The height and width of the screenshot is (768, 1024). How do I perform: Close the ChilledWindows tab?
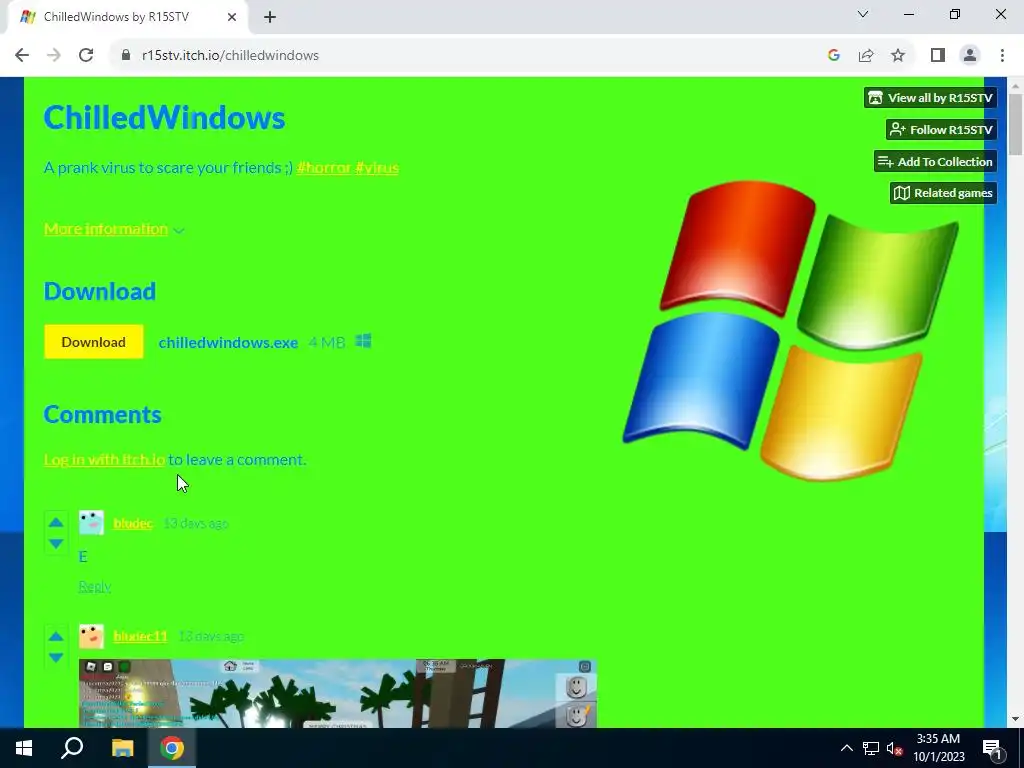232,17
